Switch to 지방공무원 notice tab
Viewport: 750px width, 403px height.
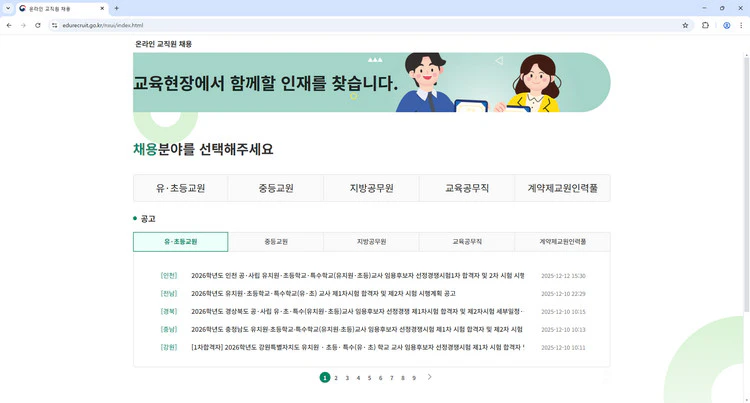pyautogui.click(x=372, y=242)
